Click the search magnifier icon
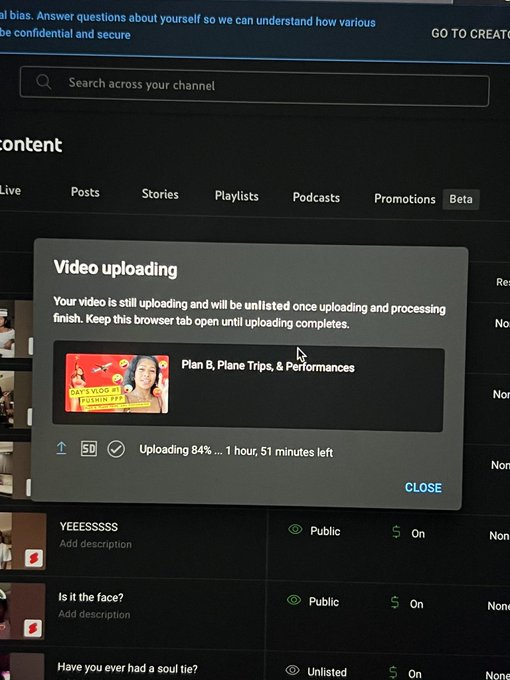510x680 pixels. point(43,81)
